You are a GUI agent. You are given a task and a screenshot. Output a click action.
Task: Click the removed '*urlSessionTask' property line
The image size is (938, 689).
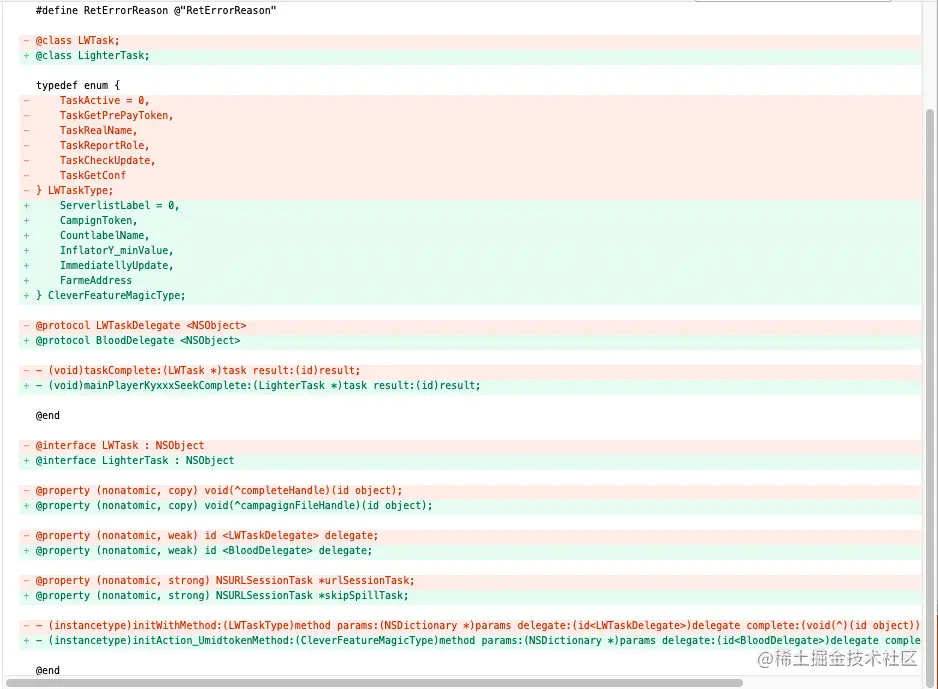tap(470, 580)
